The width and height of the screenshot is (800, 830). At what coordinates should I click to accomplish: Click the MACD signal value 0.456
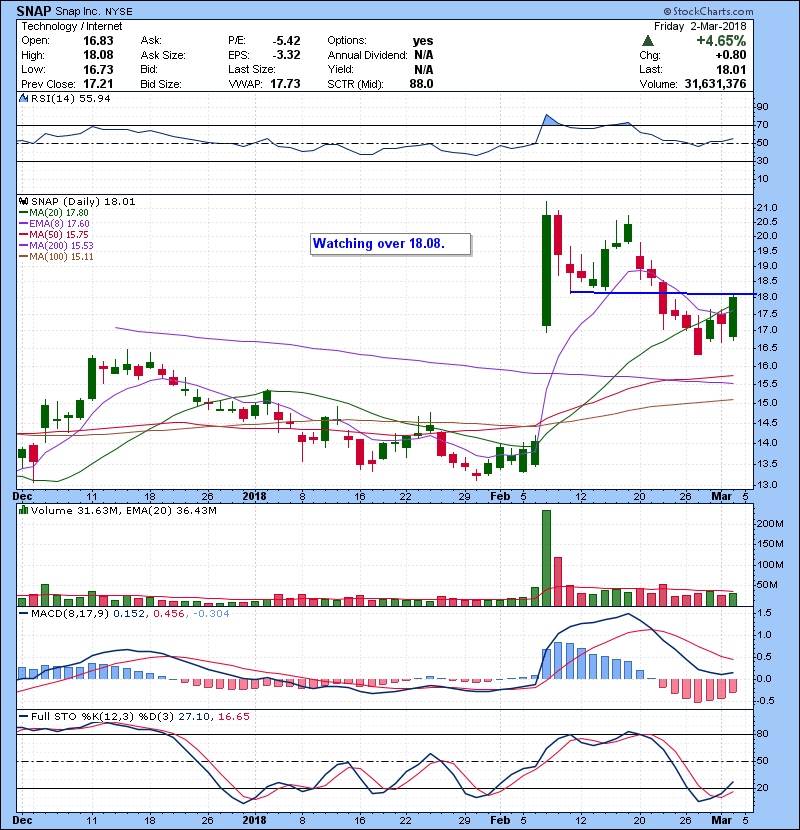169,614
